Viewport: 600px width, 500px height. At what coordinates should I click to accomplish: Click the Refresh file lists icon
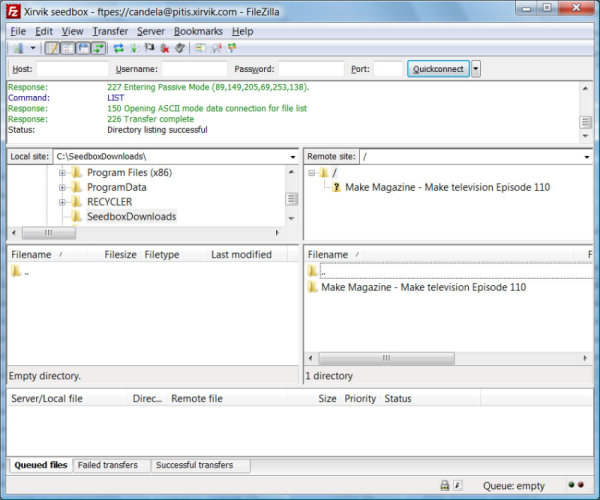(118, 48)
